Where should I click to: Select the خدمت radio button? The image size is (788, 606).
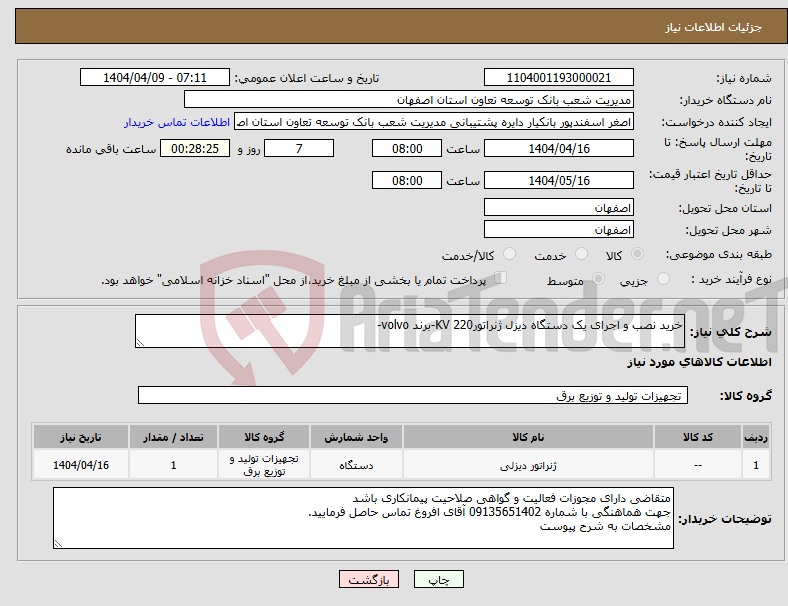(581, 254)
